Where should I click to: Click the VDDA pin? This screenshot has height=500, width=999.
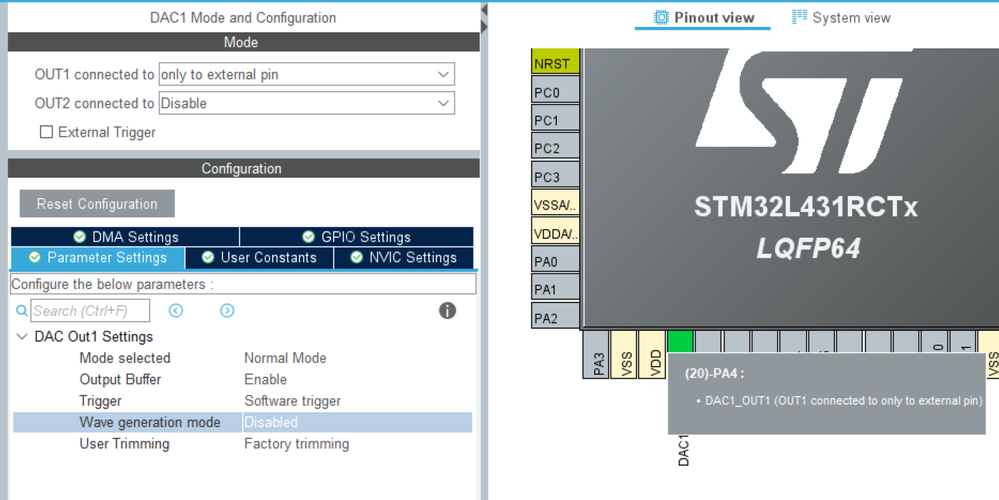coord(556,231)
